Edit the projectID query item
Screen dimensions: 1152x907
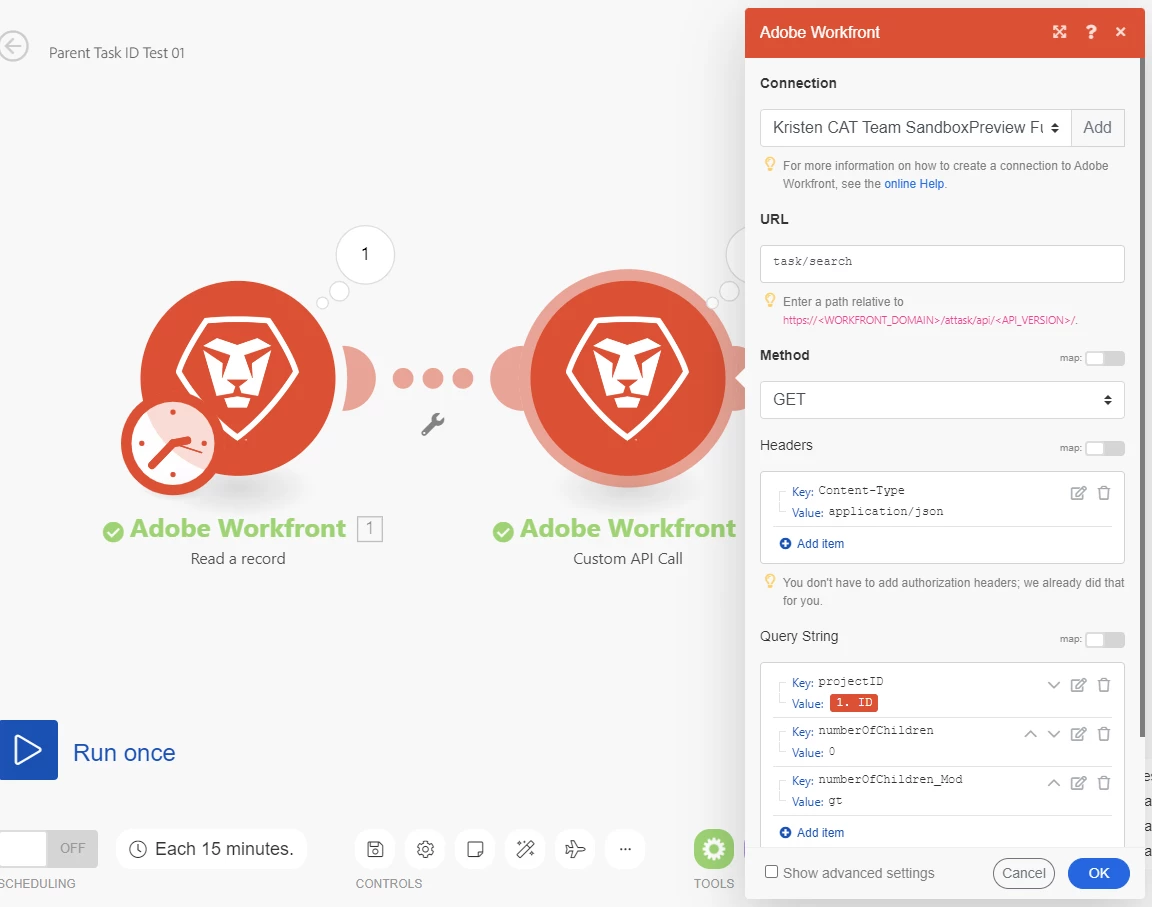tap(1078, 685)
